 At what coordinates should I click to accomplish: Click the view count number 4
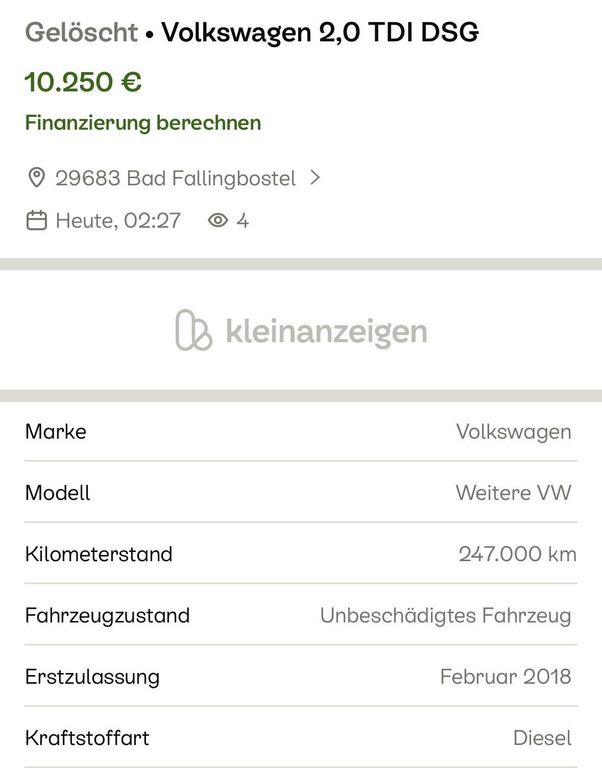pyautogui.click(x=242, y=221)
